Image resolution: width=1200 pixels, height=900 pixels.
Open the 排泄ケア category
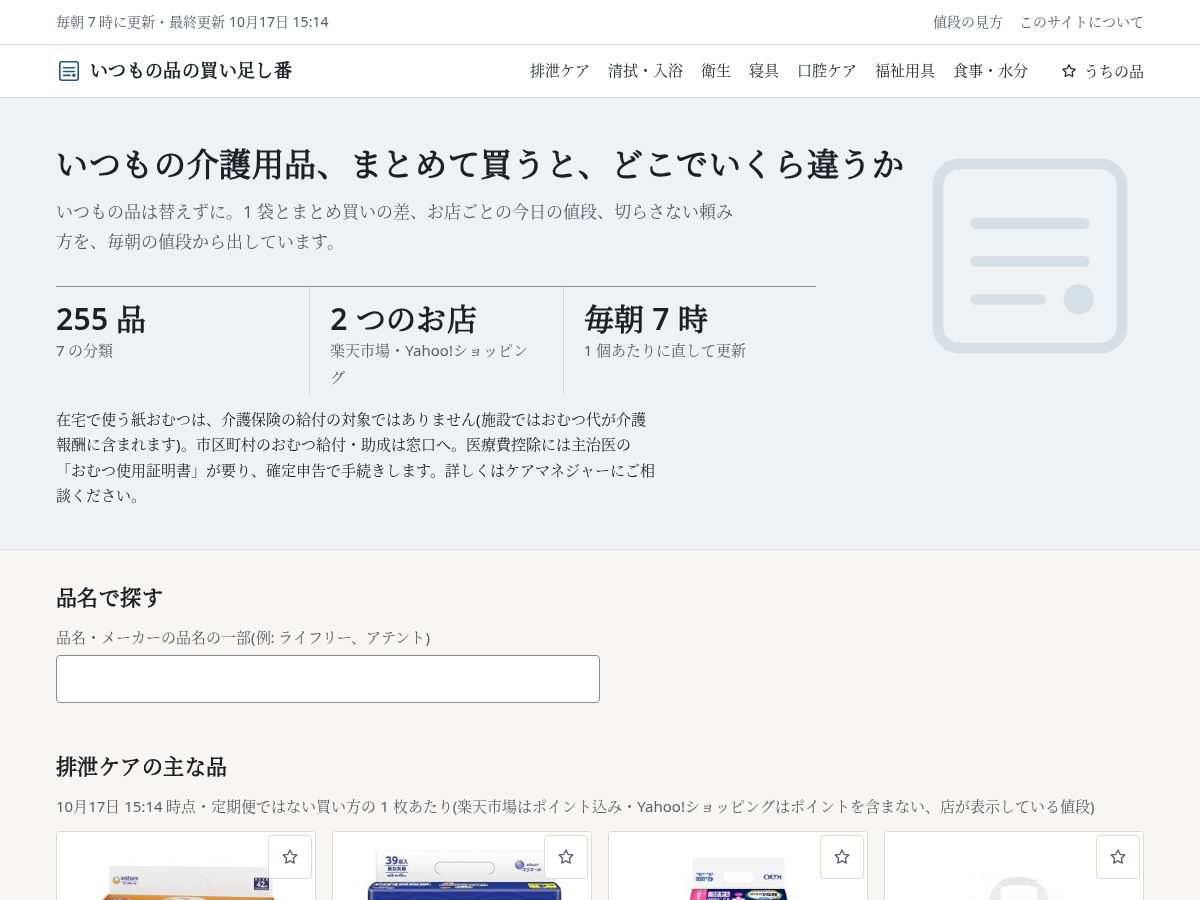tap(560, 71)
